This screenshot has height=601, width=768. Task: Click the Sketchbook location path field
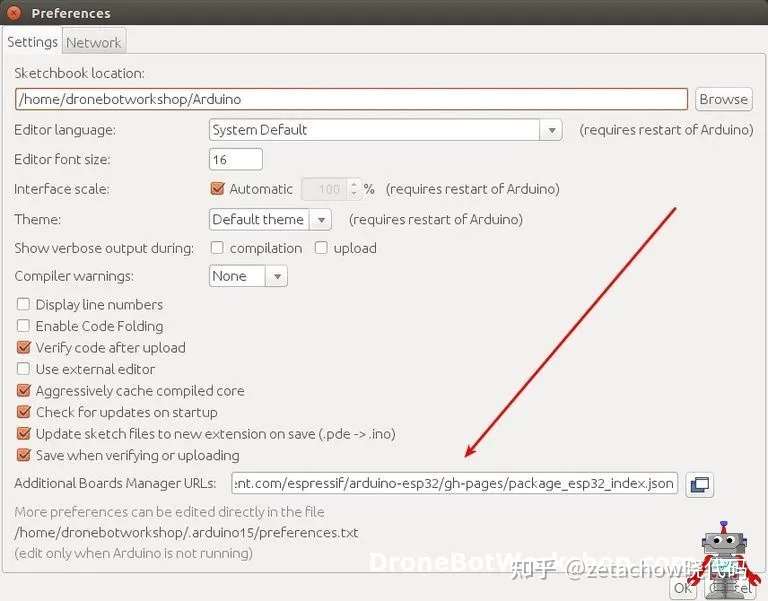pyautogui.click(x=351, y=99)
